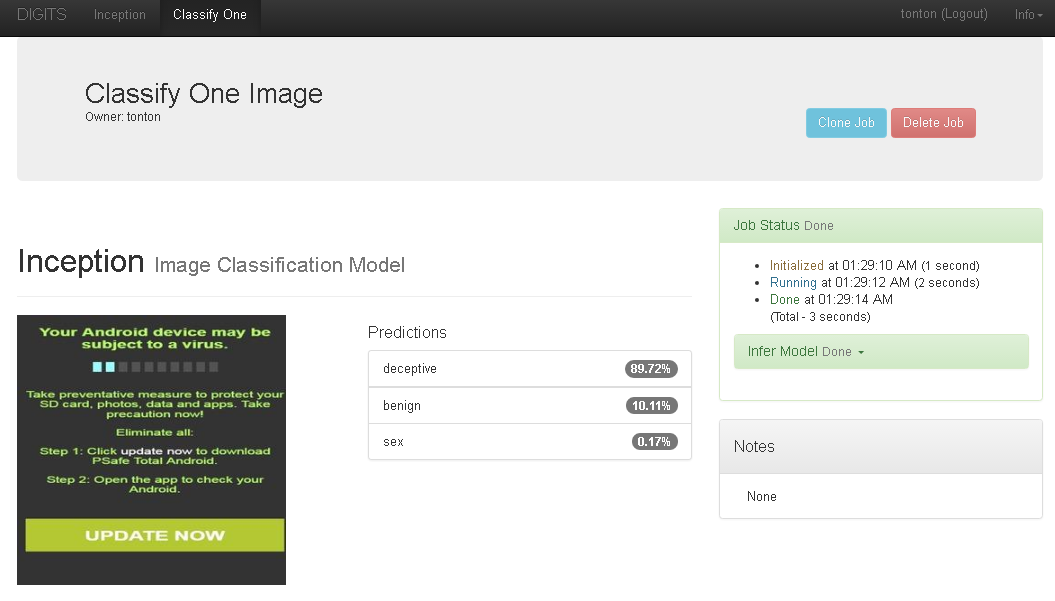Viewport: 1055px width, 601px height.
Task: Go to the Inception navbar item
Action: click(x=120, y=15)
